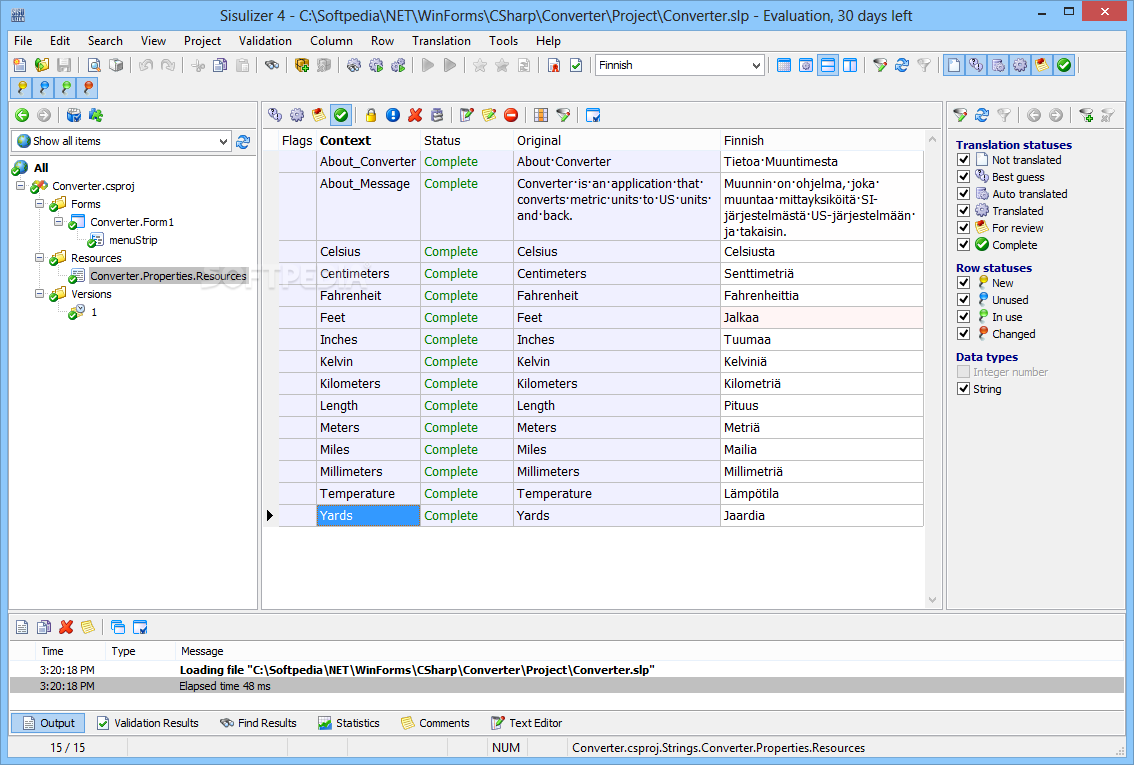Select version 1 in the tree
Image resolution: width=1134 pixels, height=765 pixels.
tap(94, 312)
